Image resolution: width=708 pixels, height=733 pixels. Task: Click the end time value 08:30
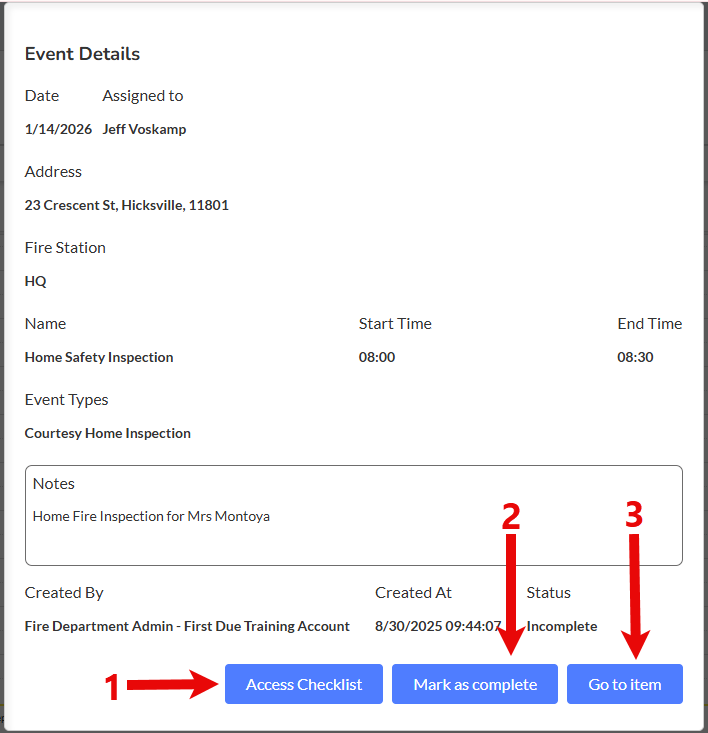[635, 357]
